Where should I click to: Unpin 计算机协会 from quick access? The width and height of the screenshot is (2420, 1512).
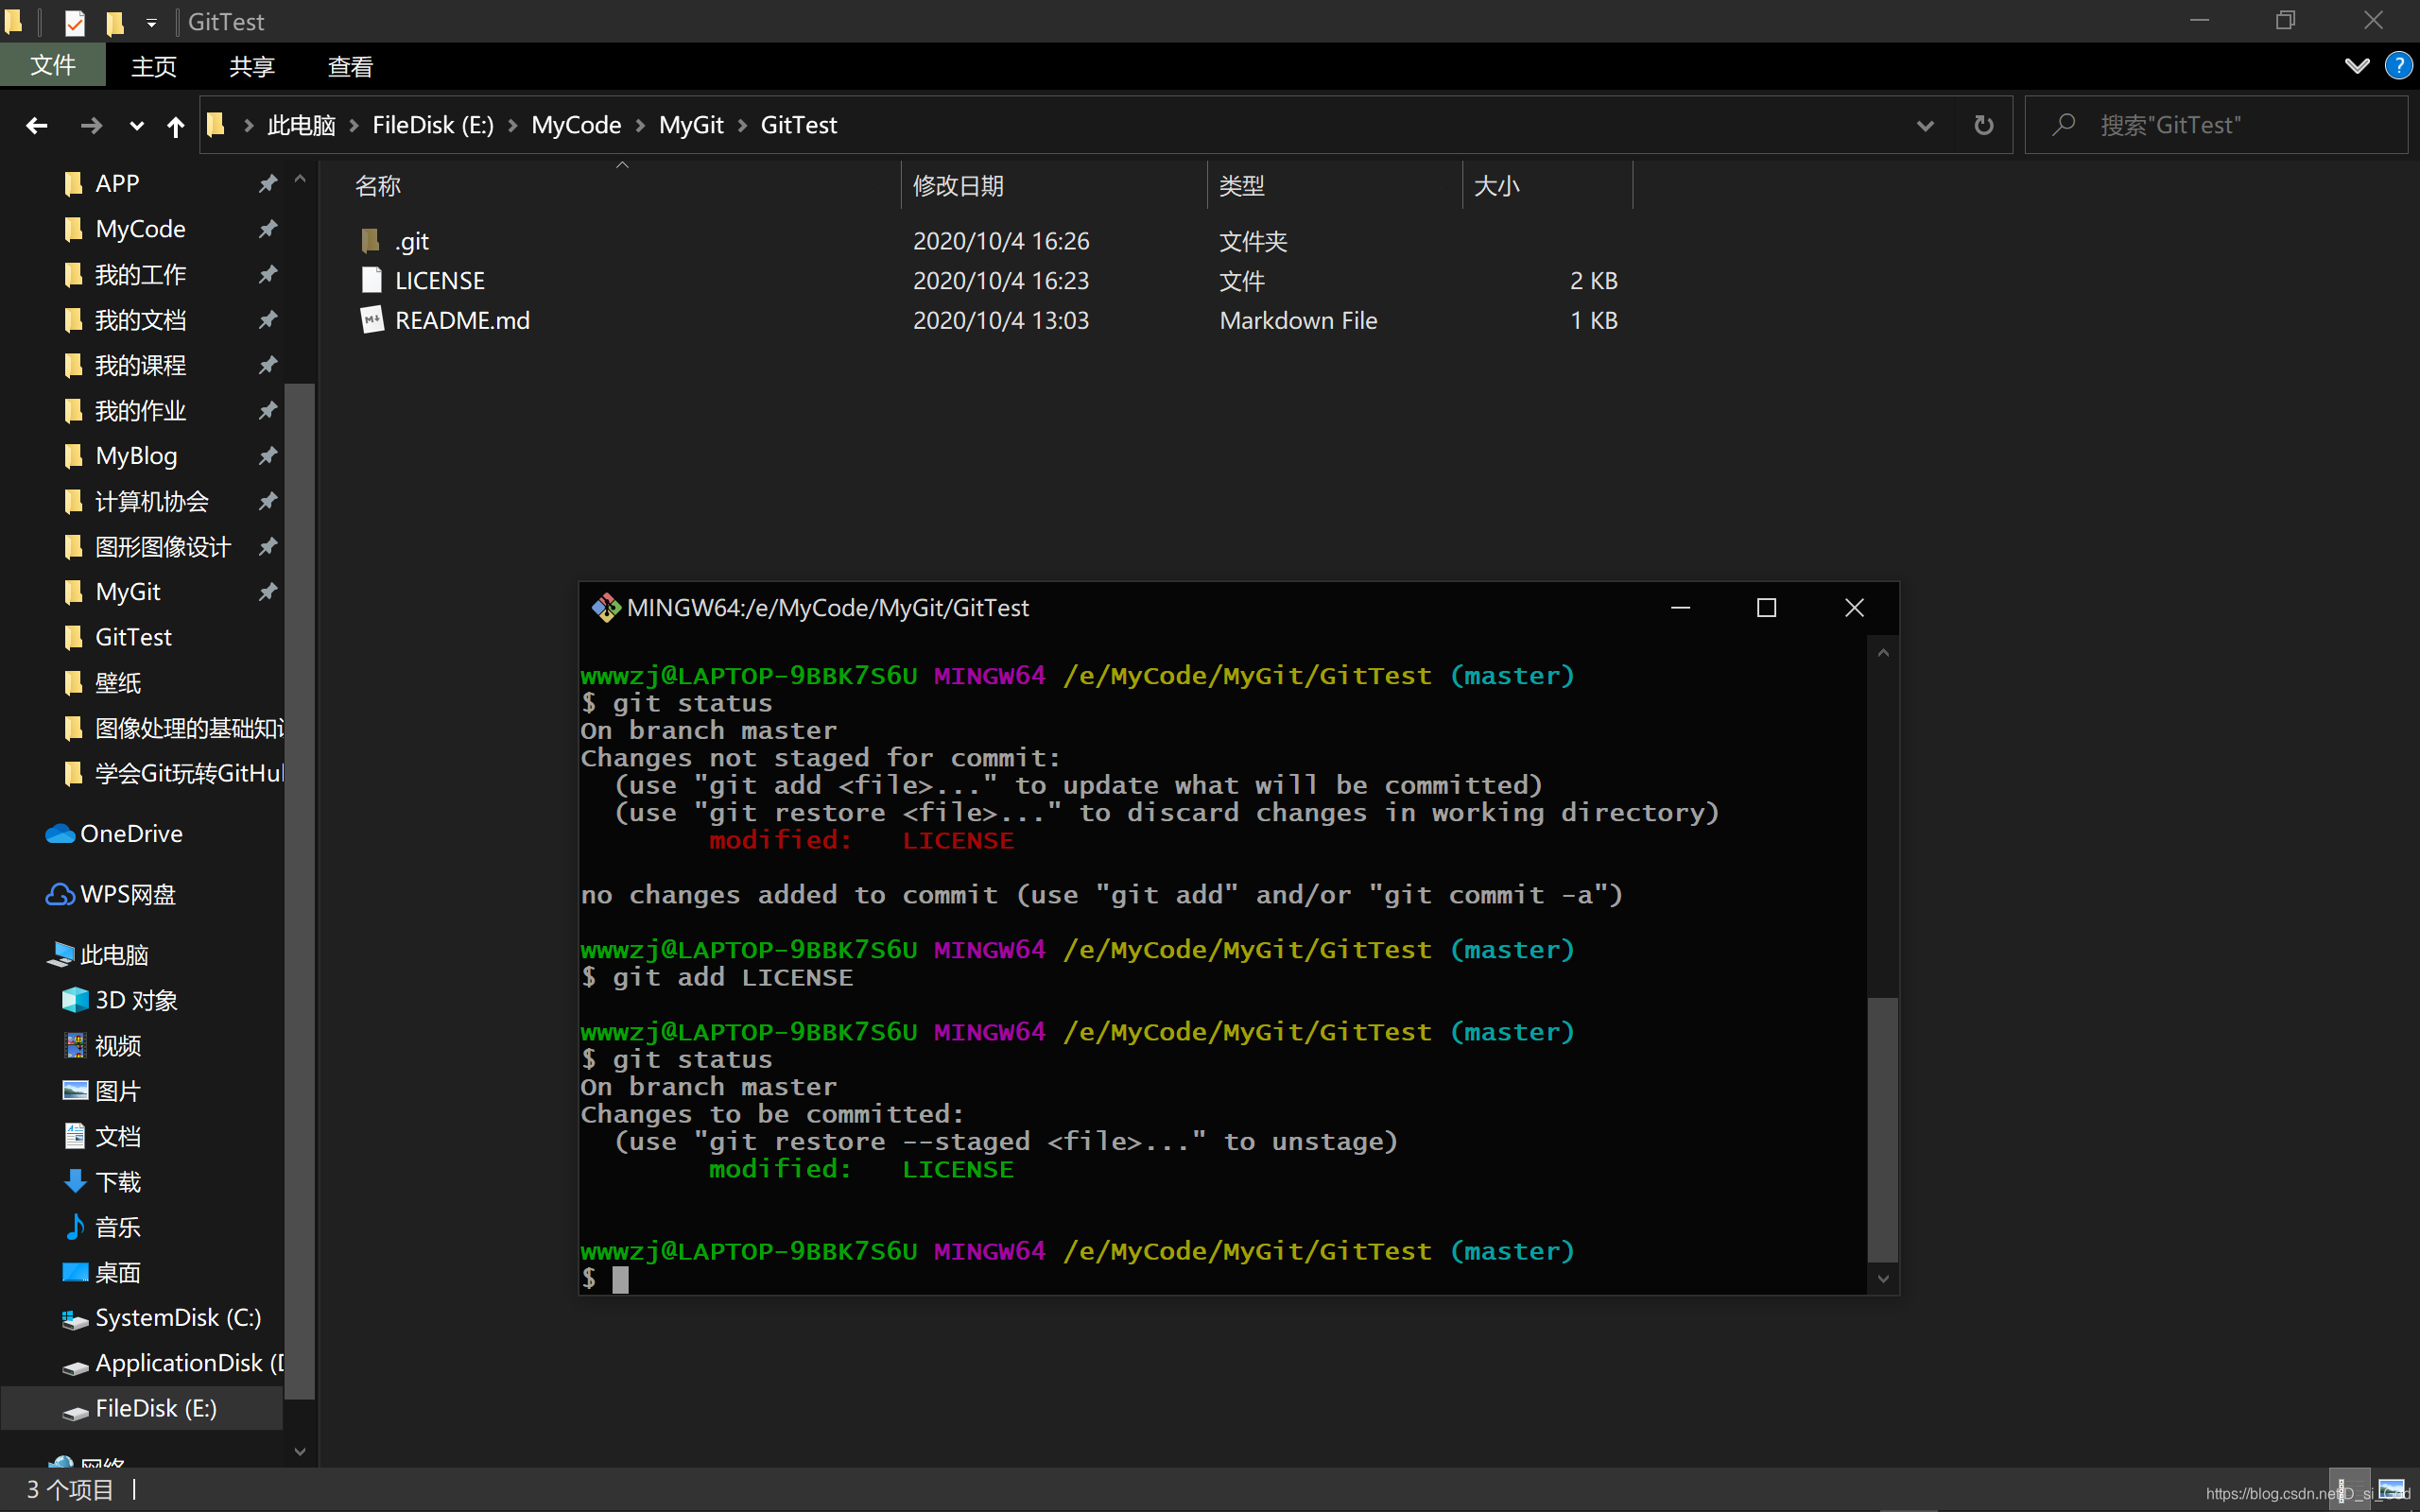coord(268,501)
